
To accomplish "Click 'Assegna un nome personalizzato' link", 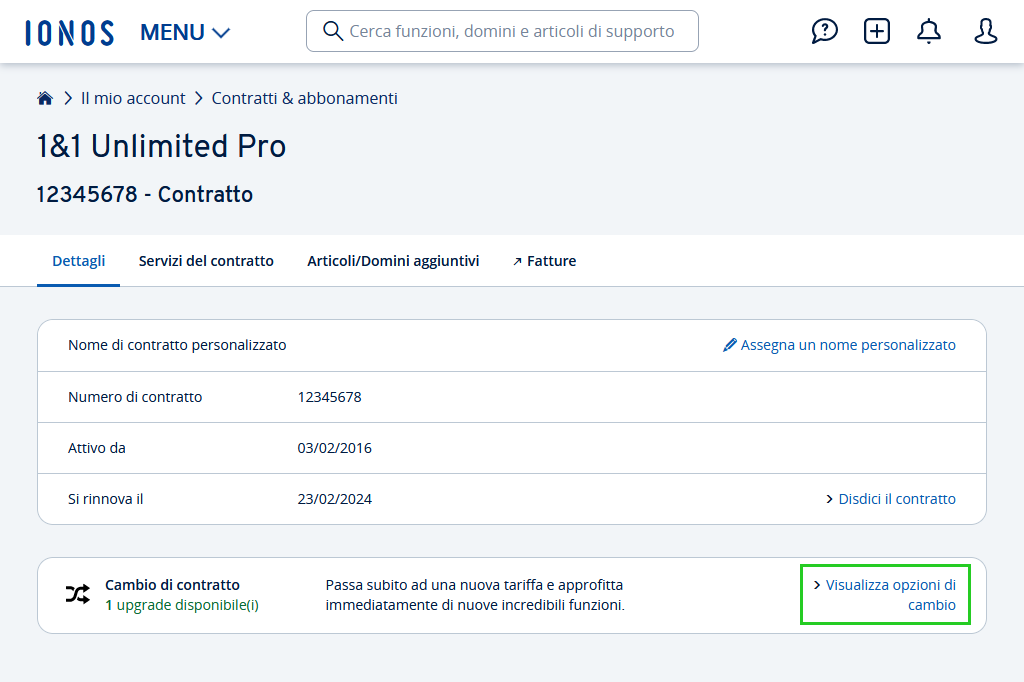I will (x=848, y=345).
